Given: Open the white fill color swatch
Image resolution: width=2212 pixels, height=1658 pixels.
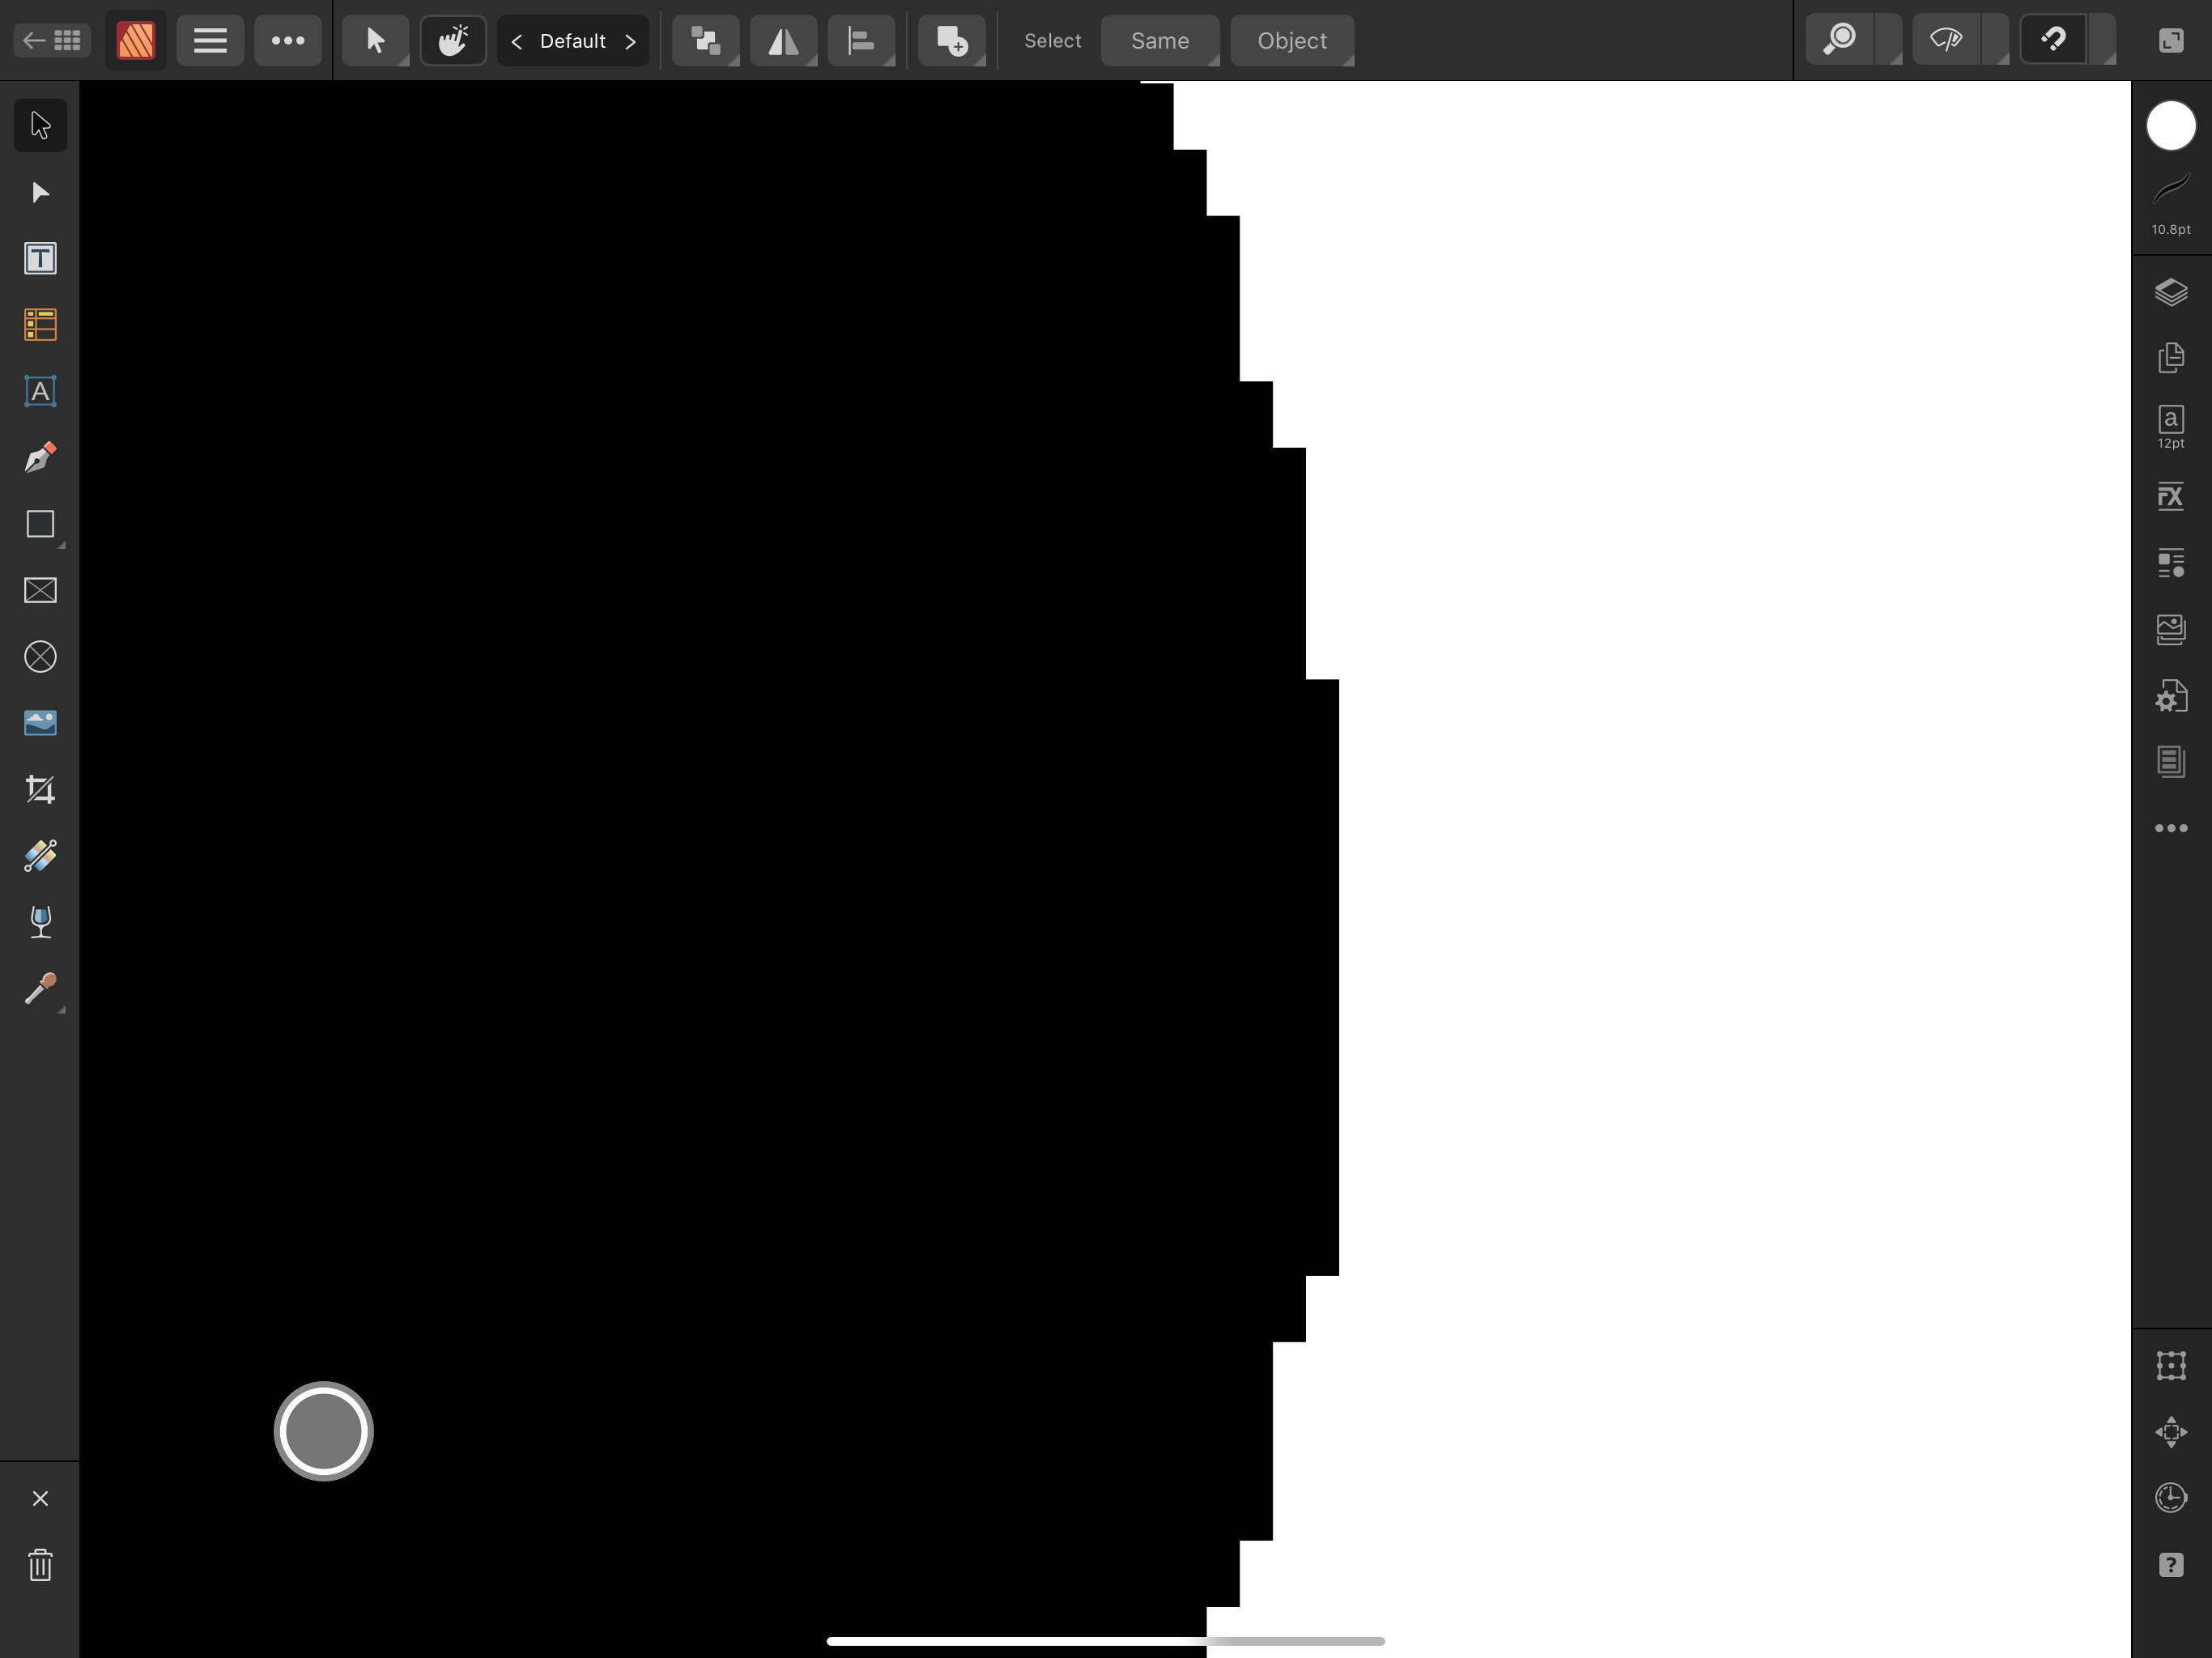Looking at the screenshot, I should tap(2170, 126).
